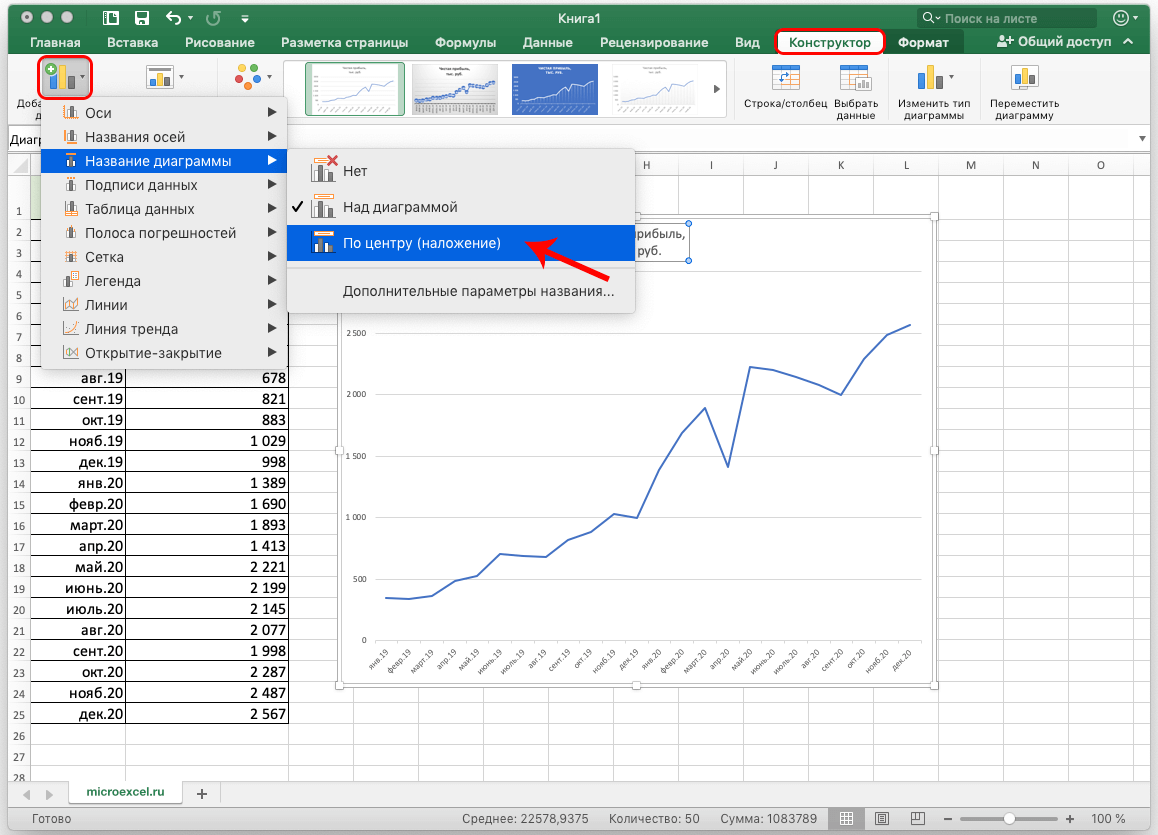The height and width of the screenshot is (835, 1158).
Task: Select the microexcel.ru sheet tab
Action: 125,791
